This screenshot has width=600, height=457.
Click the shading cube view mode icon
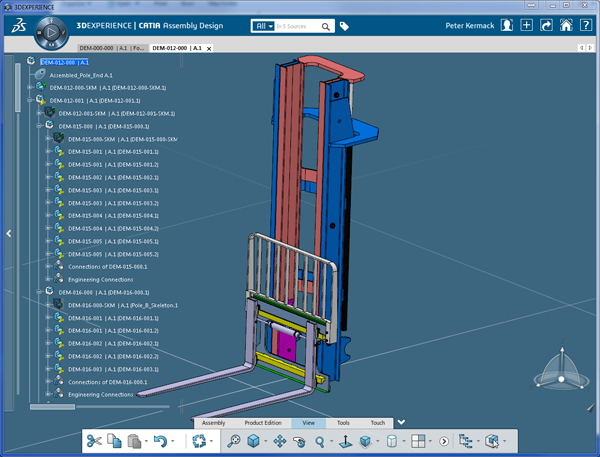pyautogui.click(x=365, y=441)
